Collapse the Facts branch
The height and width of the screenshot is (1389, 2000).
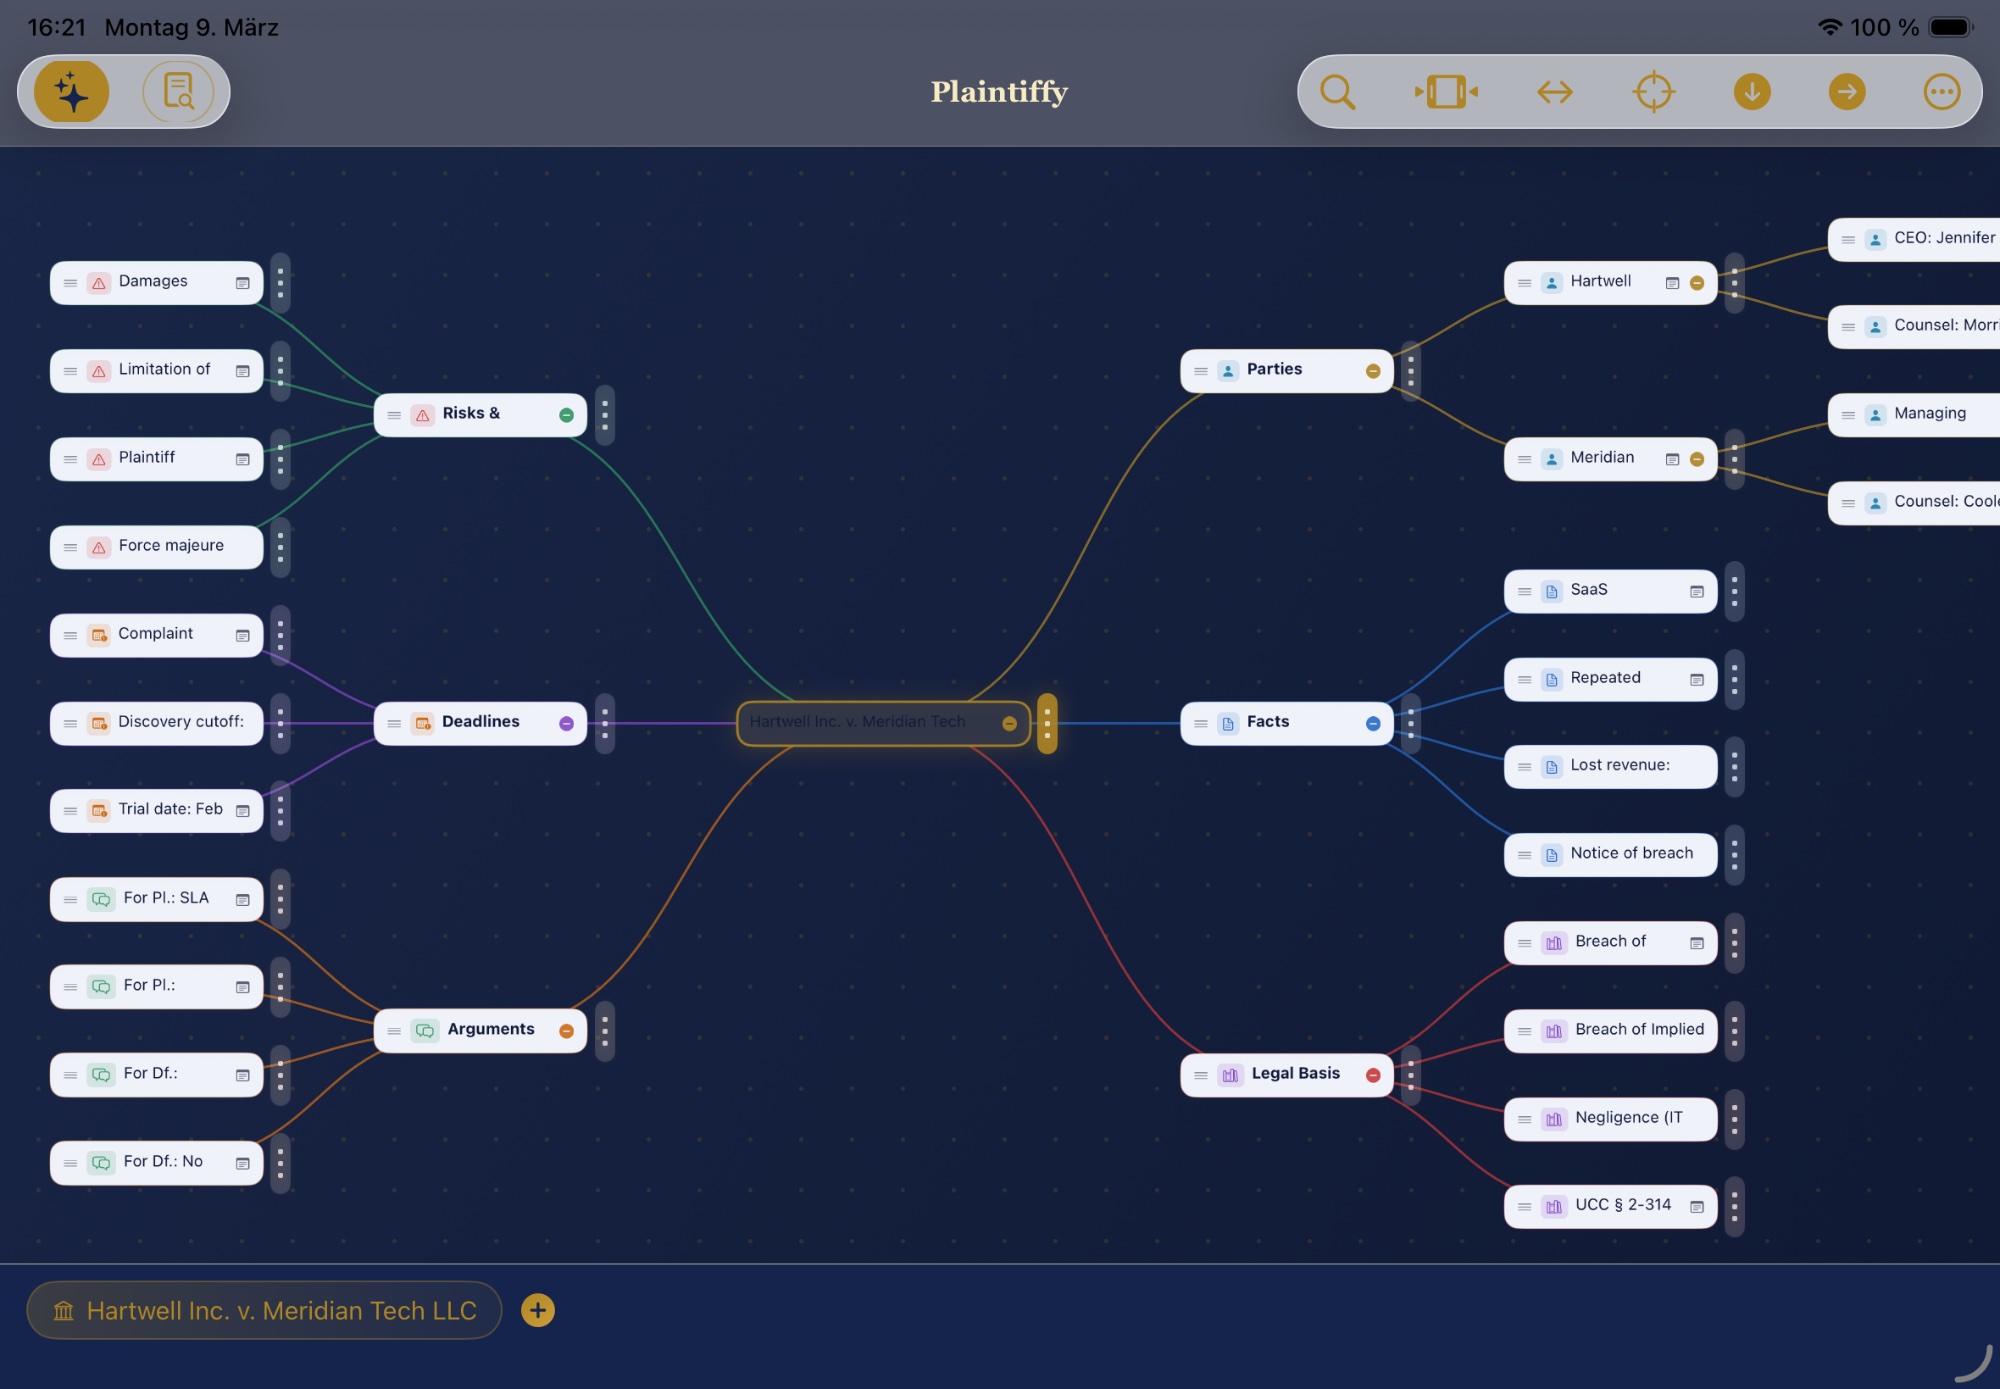1373,722
